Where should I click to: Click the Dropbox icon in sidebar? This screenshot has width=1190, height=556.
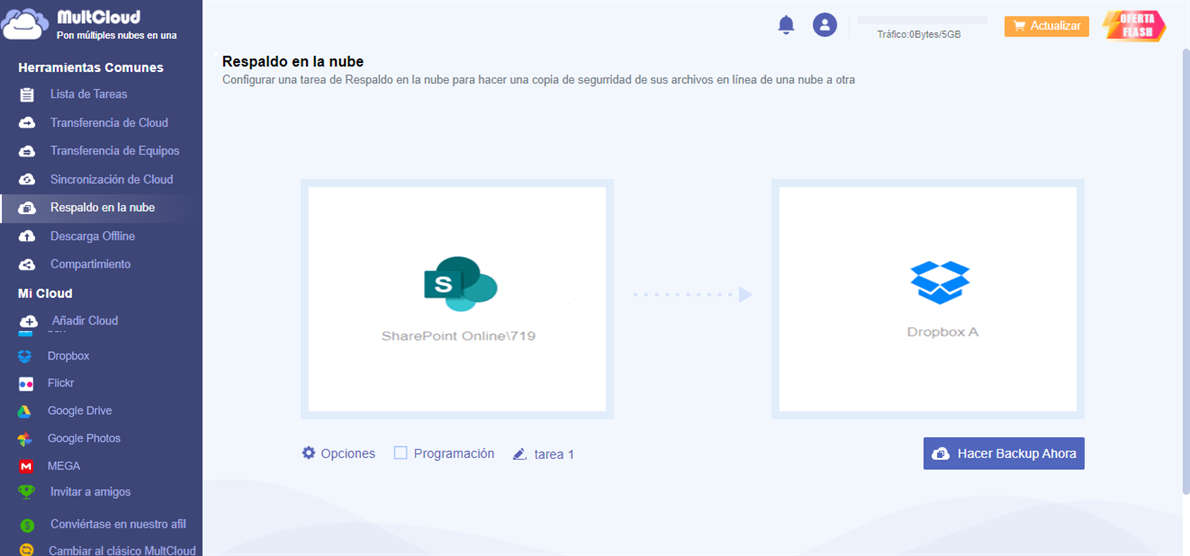(25, 356)
